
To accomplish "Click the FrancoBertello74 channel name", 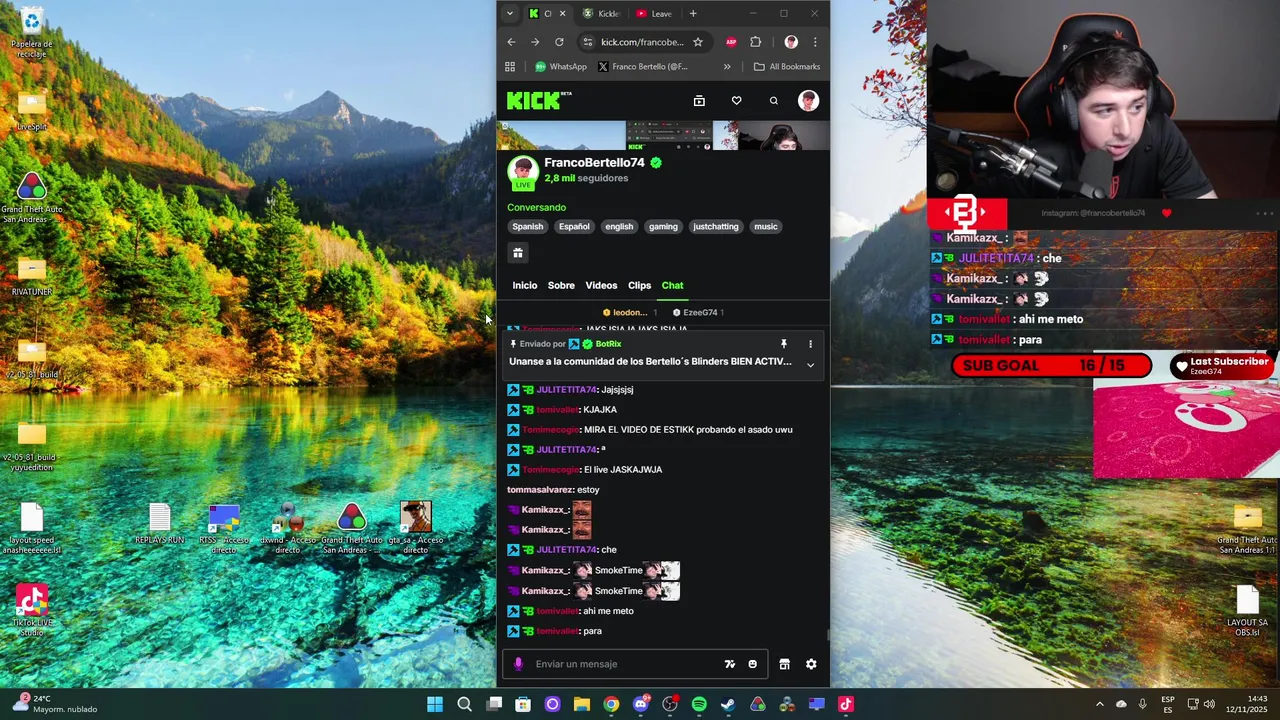I will 594,163.
